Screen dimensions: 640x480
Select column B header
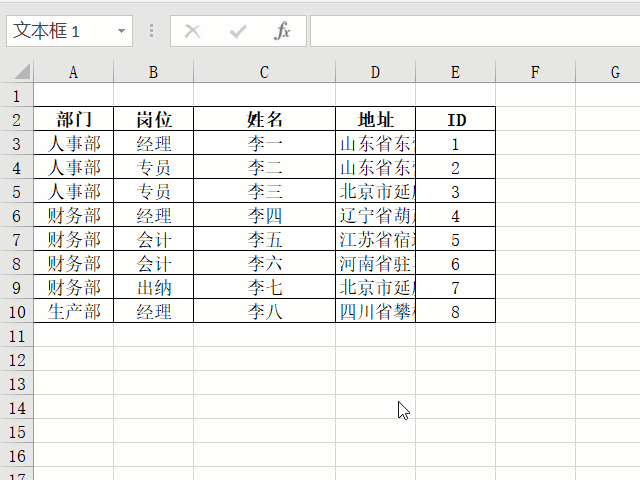pyautogui.click(x=153, y=72)
